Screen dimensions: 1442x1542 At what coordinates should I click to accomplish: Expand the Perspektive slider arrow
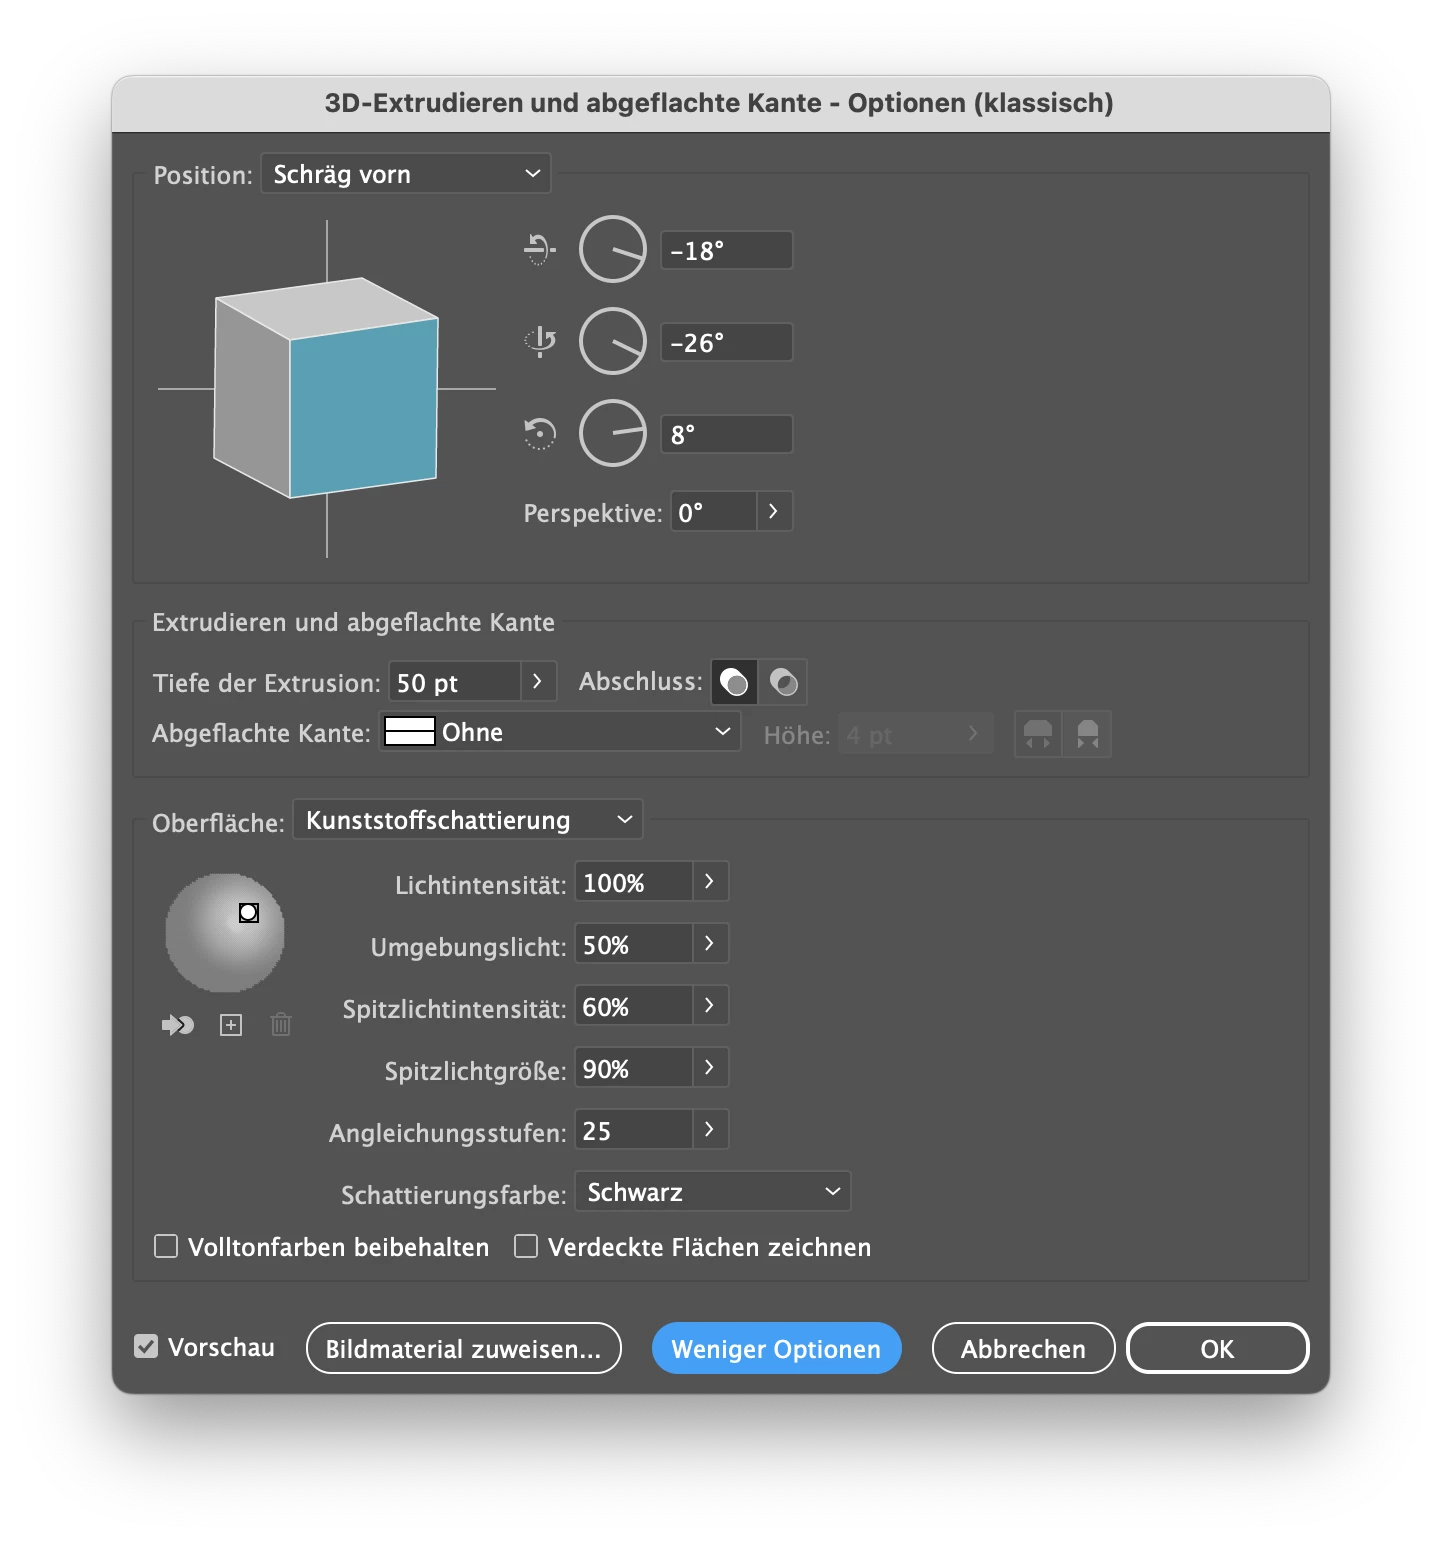(x=774, y=512)
